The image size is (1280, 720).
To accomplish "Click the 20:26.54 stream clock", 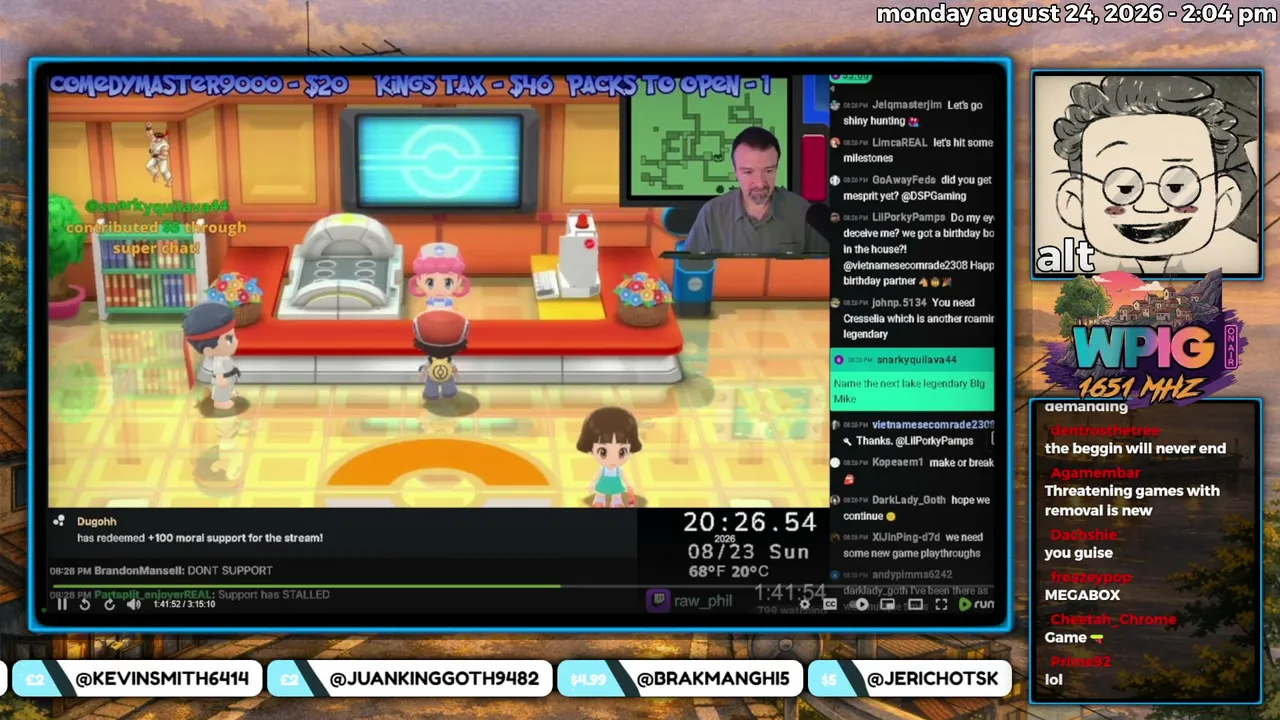I will (x=750, y=522).
